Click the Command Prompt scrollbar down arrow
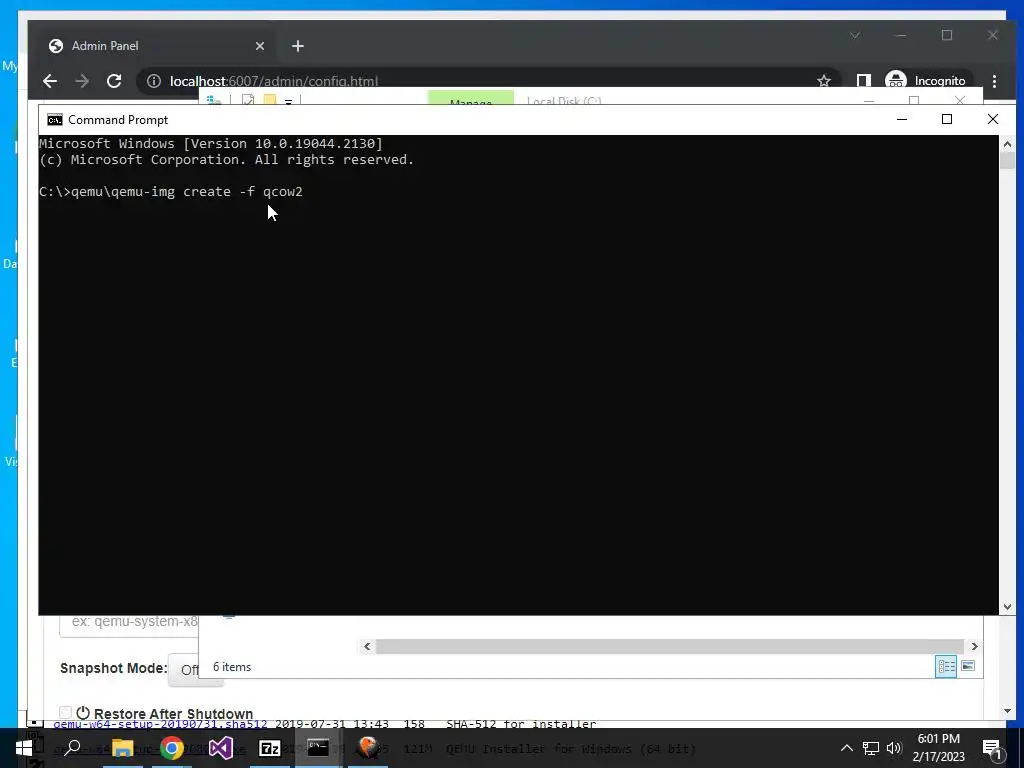The height and width of the screenshot is (768, 1024). click(1007, 607)
